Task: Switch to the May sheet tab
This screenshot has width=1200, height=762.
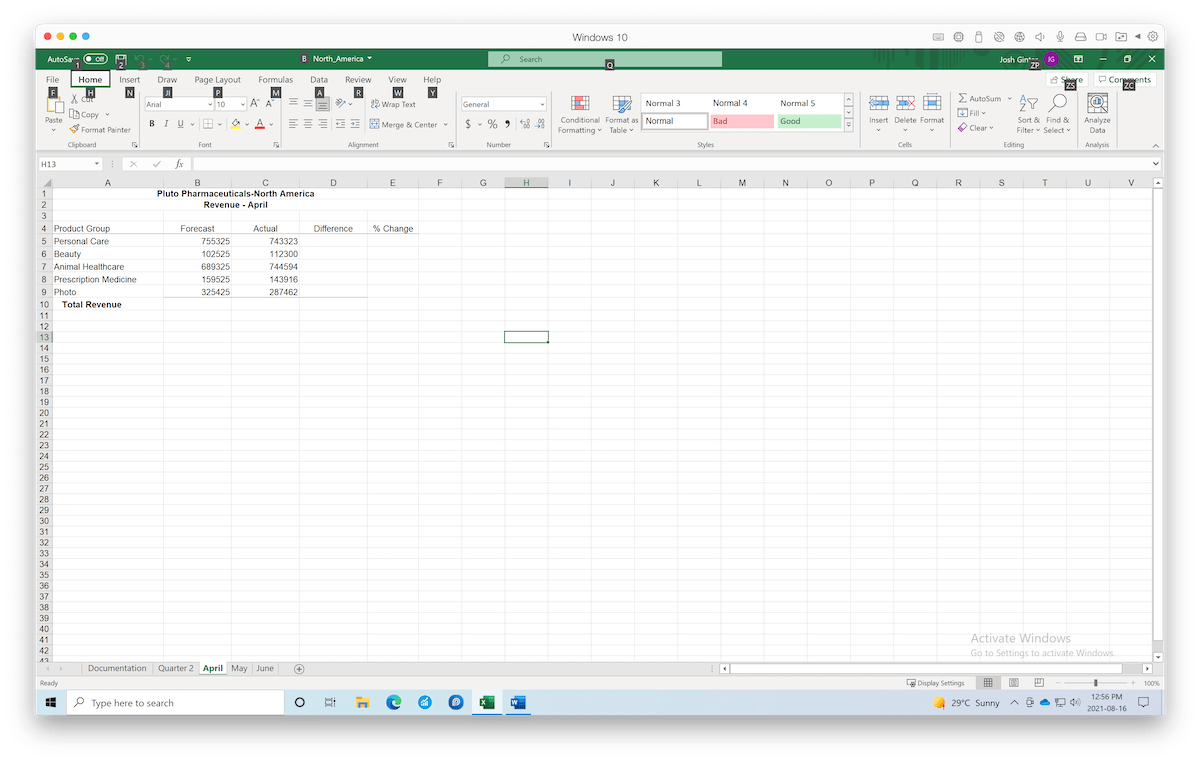Action: (239, 668)
